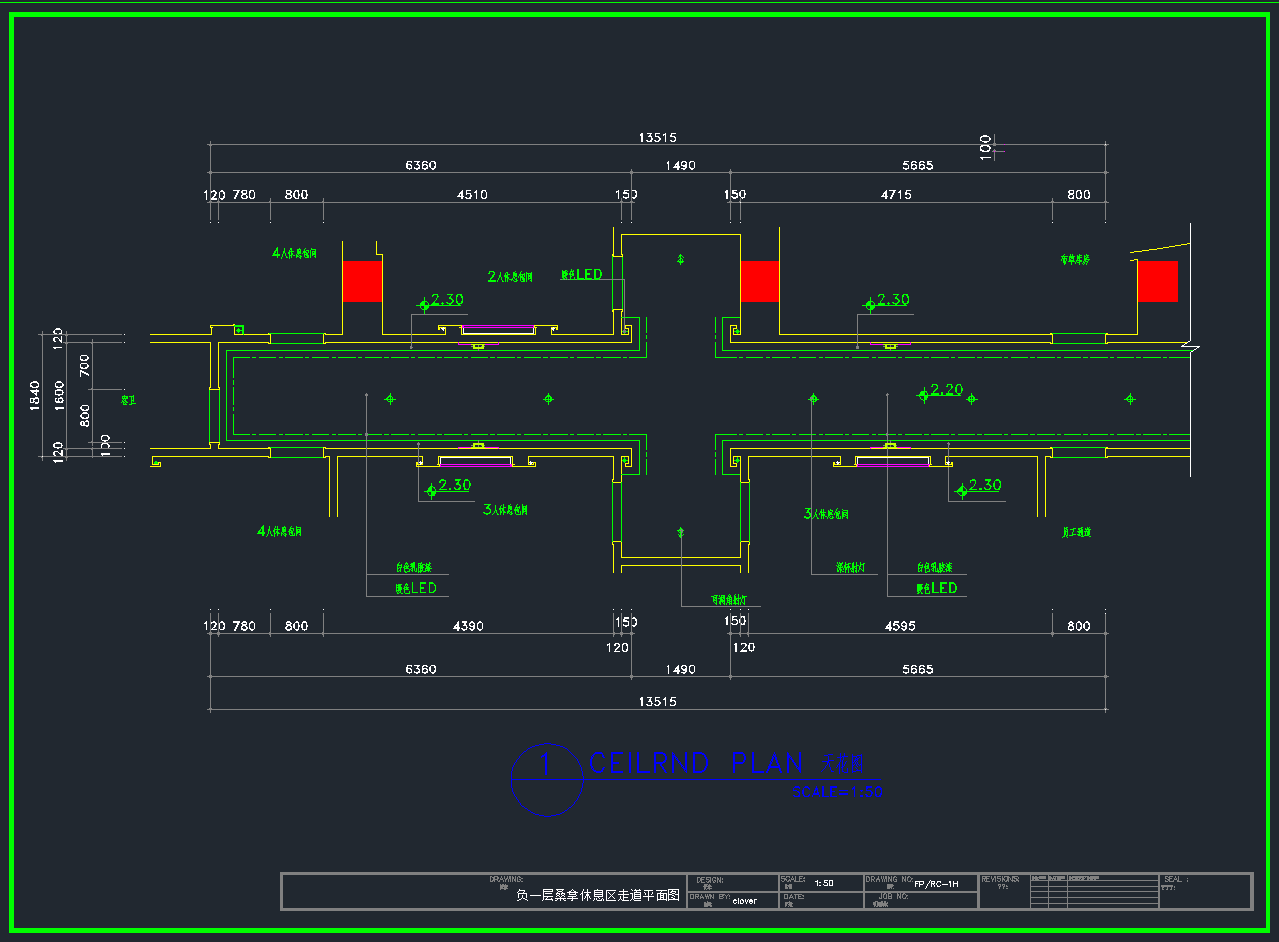Select the 2.20 ceiling elevation marker

[946, 390]
